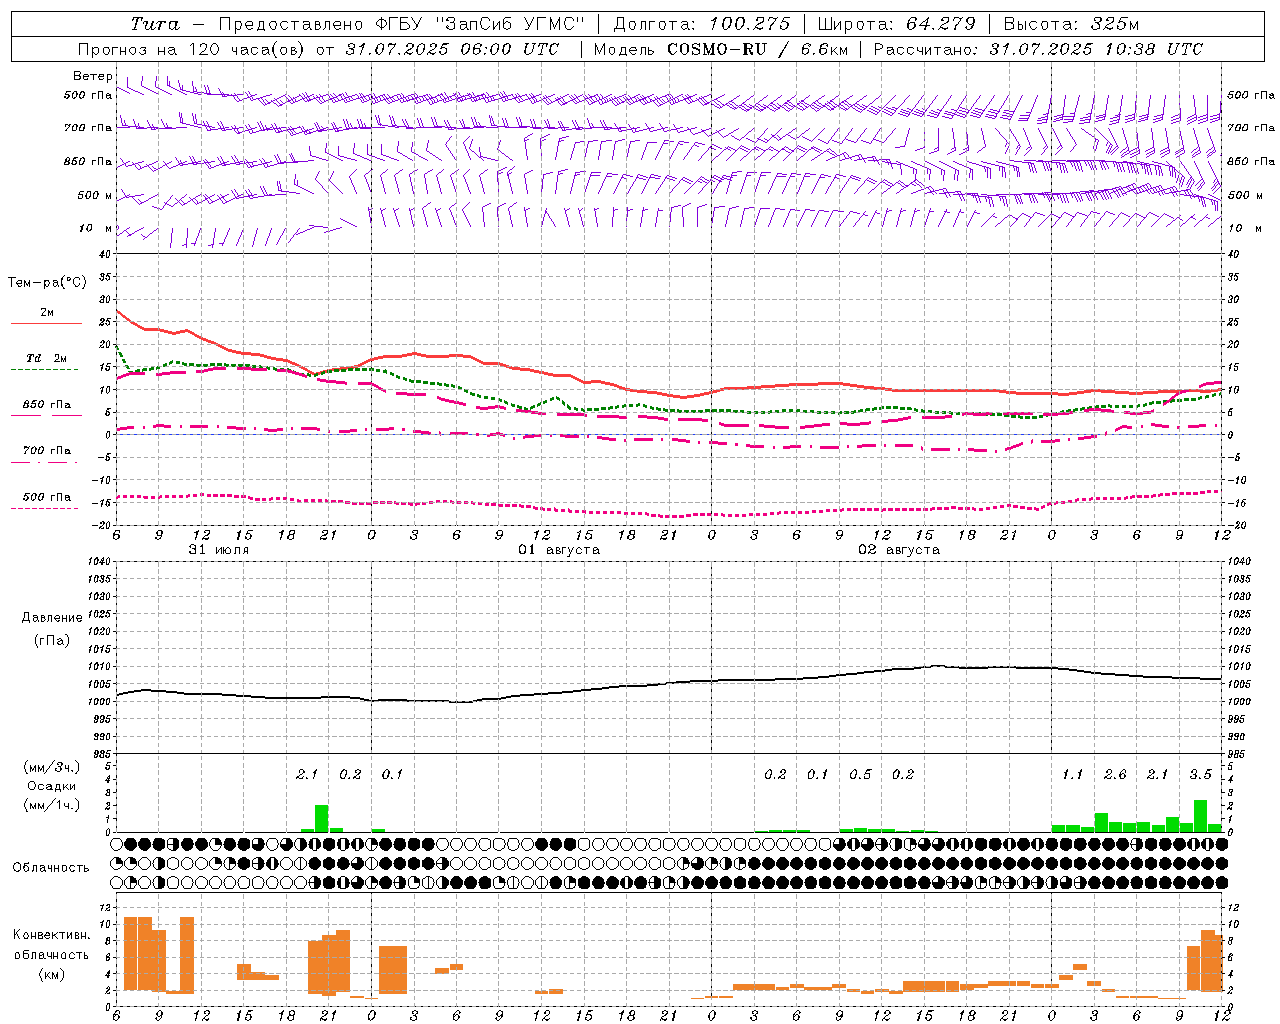Screen dimensions: 1280x1024
Task: Click the "3.5" precipitation total value
Action: coord(1200,774)
